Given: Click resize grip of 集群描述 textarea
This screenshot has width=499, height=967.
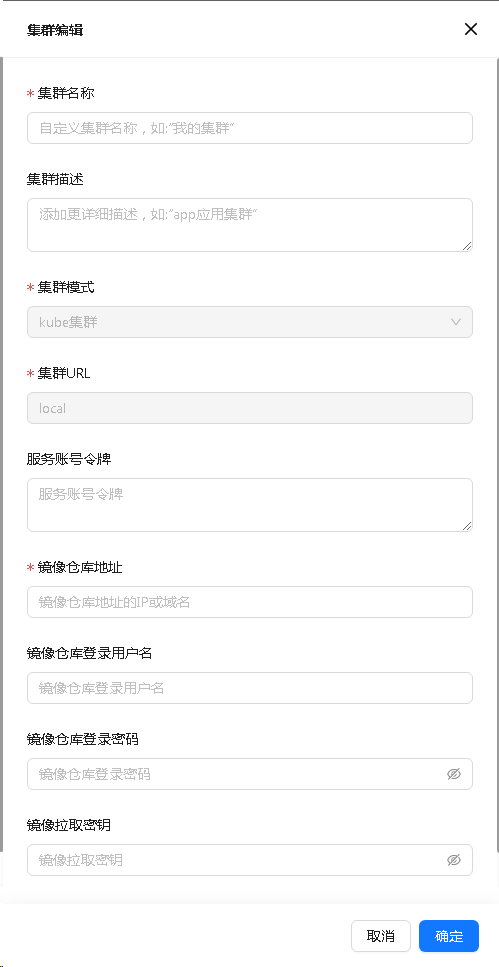Looking at the screenshot, I should click(x=467, y=246).
